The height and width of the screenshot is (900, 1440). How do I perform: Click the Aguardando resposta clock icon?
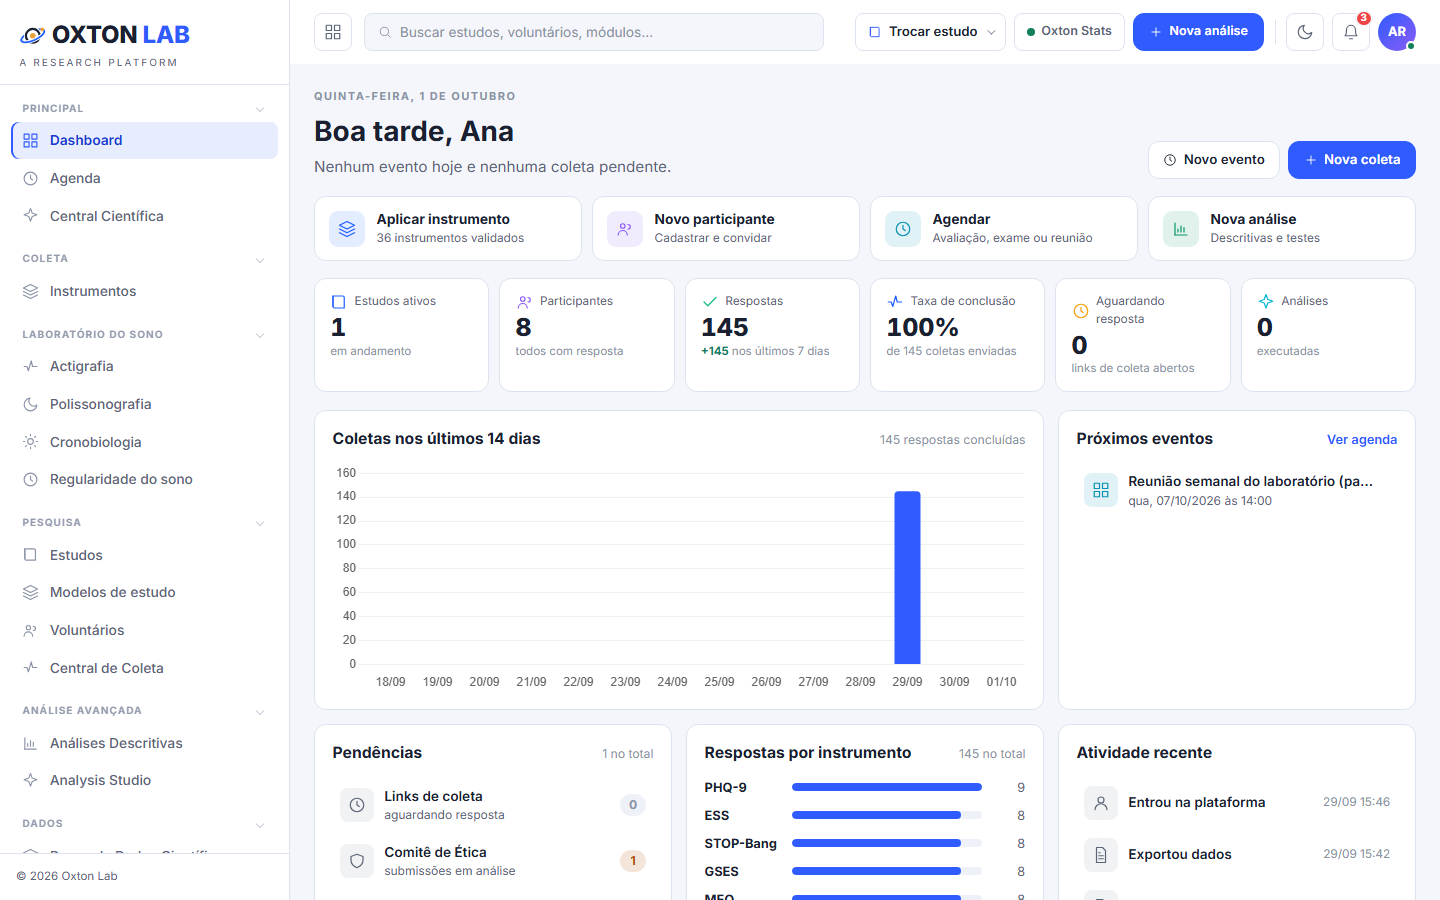point(1080,310)
